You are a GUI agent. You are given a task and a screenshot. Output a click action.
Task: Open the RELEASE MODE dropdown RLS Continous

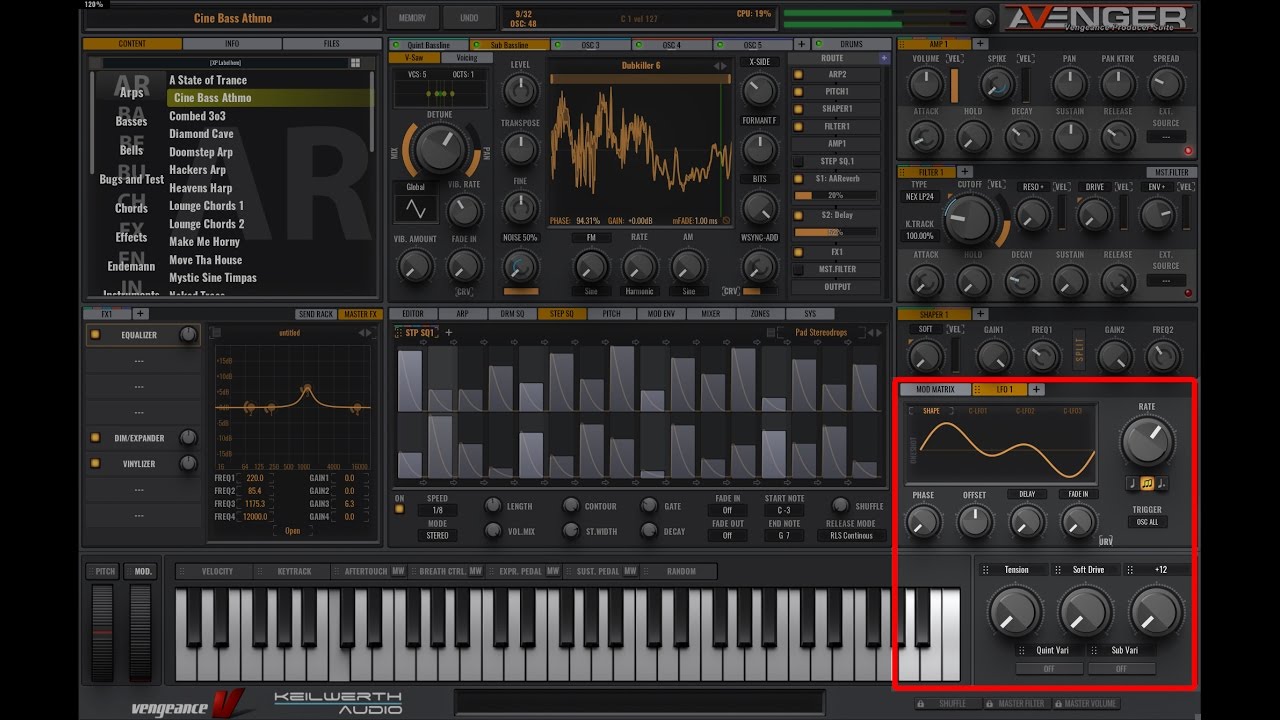pyautogui.click(x=851, y=535)
